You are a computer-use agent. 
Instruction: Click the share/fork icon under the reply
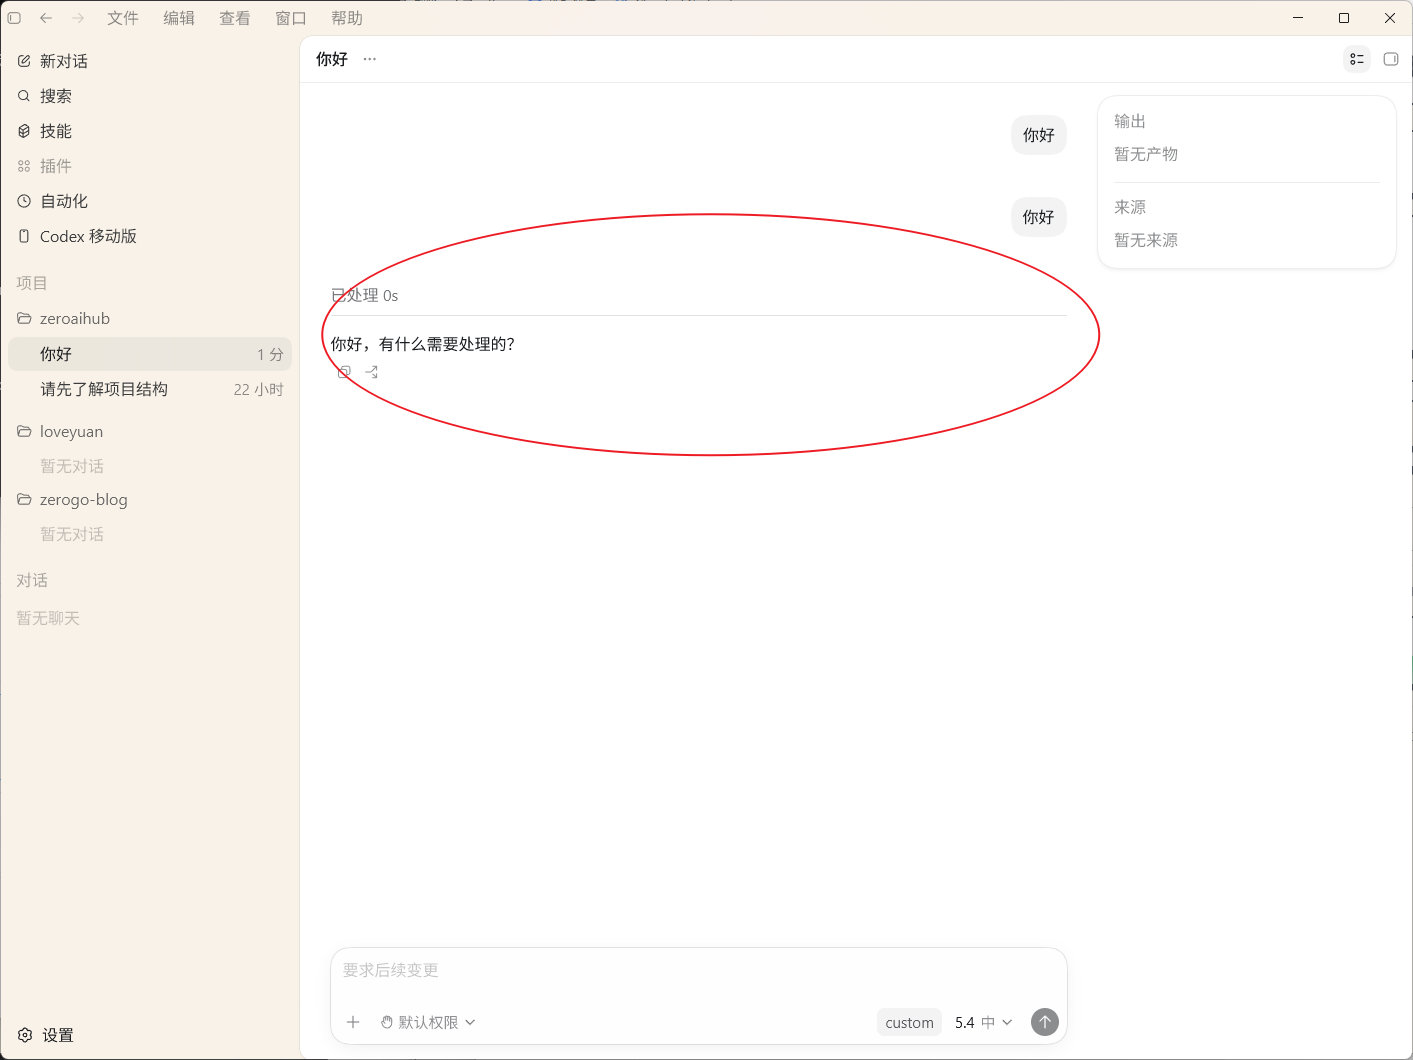tap(372, 372)
